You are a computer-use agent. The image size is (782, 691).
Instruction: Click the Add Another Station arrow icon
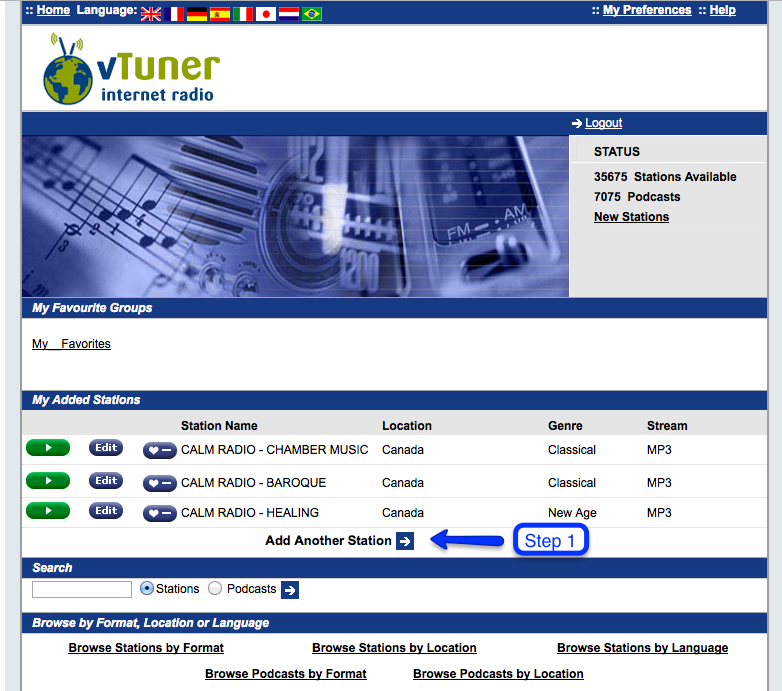[404, 541]
